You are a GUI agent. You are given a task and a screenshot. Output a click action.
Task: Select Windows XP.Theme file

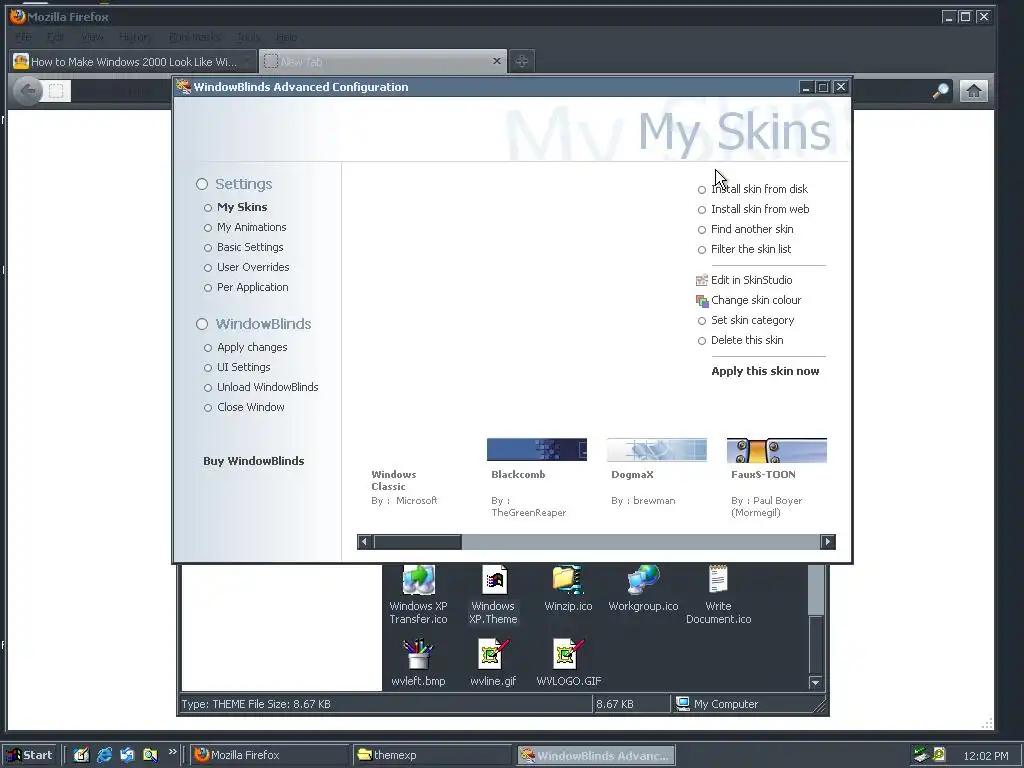tap(493, 596)
